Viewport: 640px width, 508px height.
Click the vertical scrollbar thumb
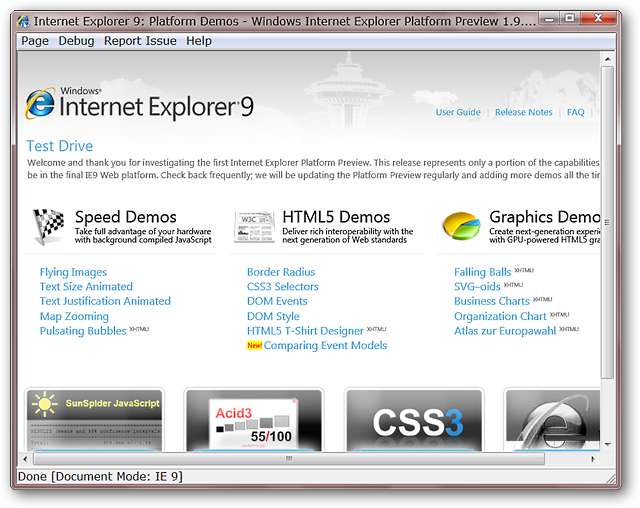(x=607, y=222)
